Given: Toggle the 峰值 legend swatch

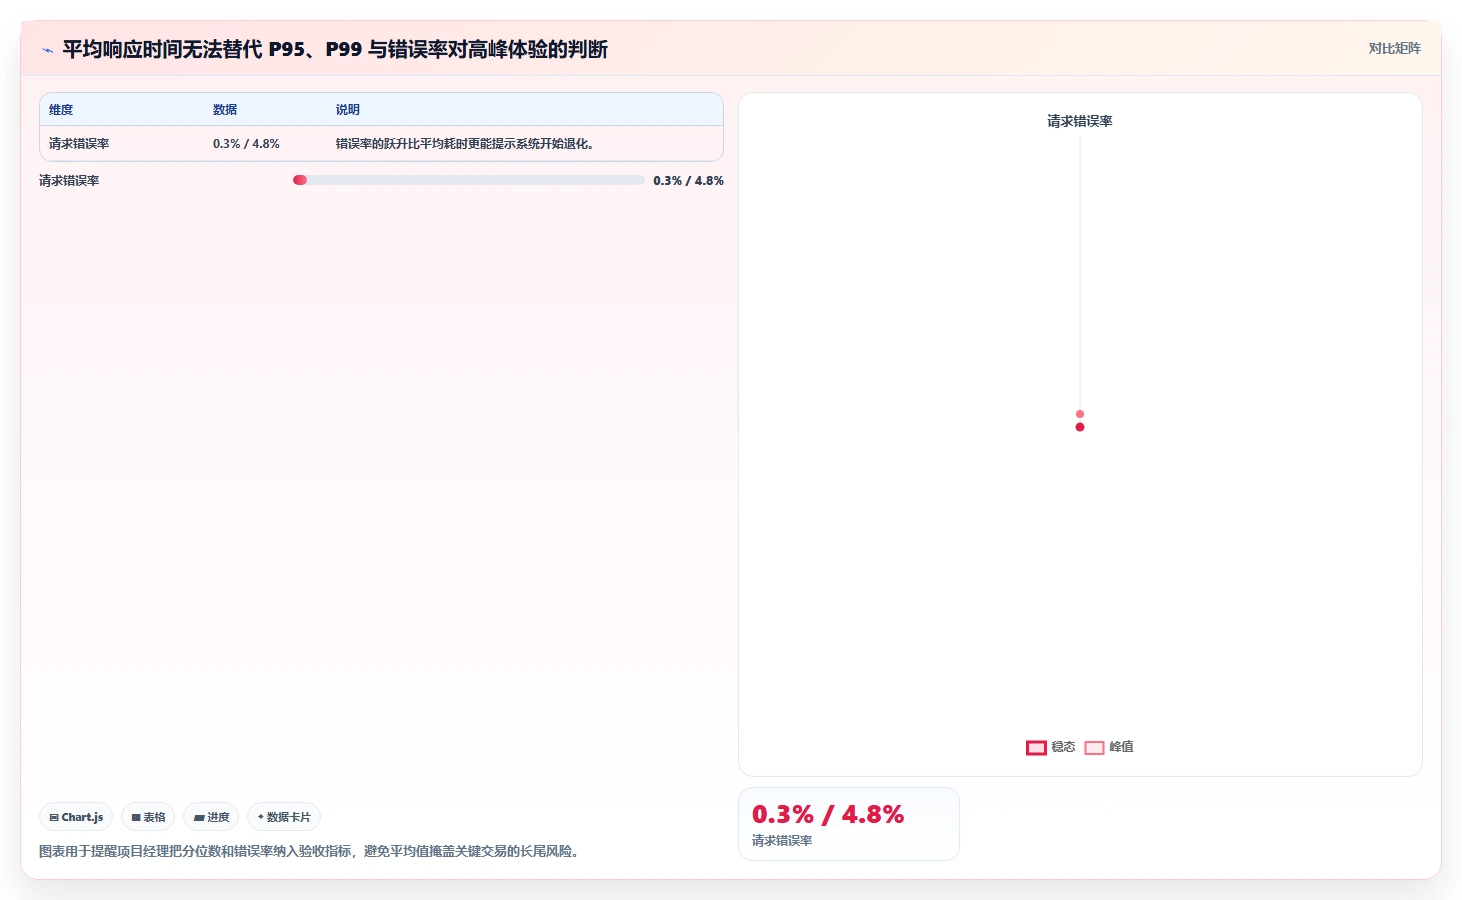Looking at the screenshot, I should point(1094,748).
